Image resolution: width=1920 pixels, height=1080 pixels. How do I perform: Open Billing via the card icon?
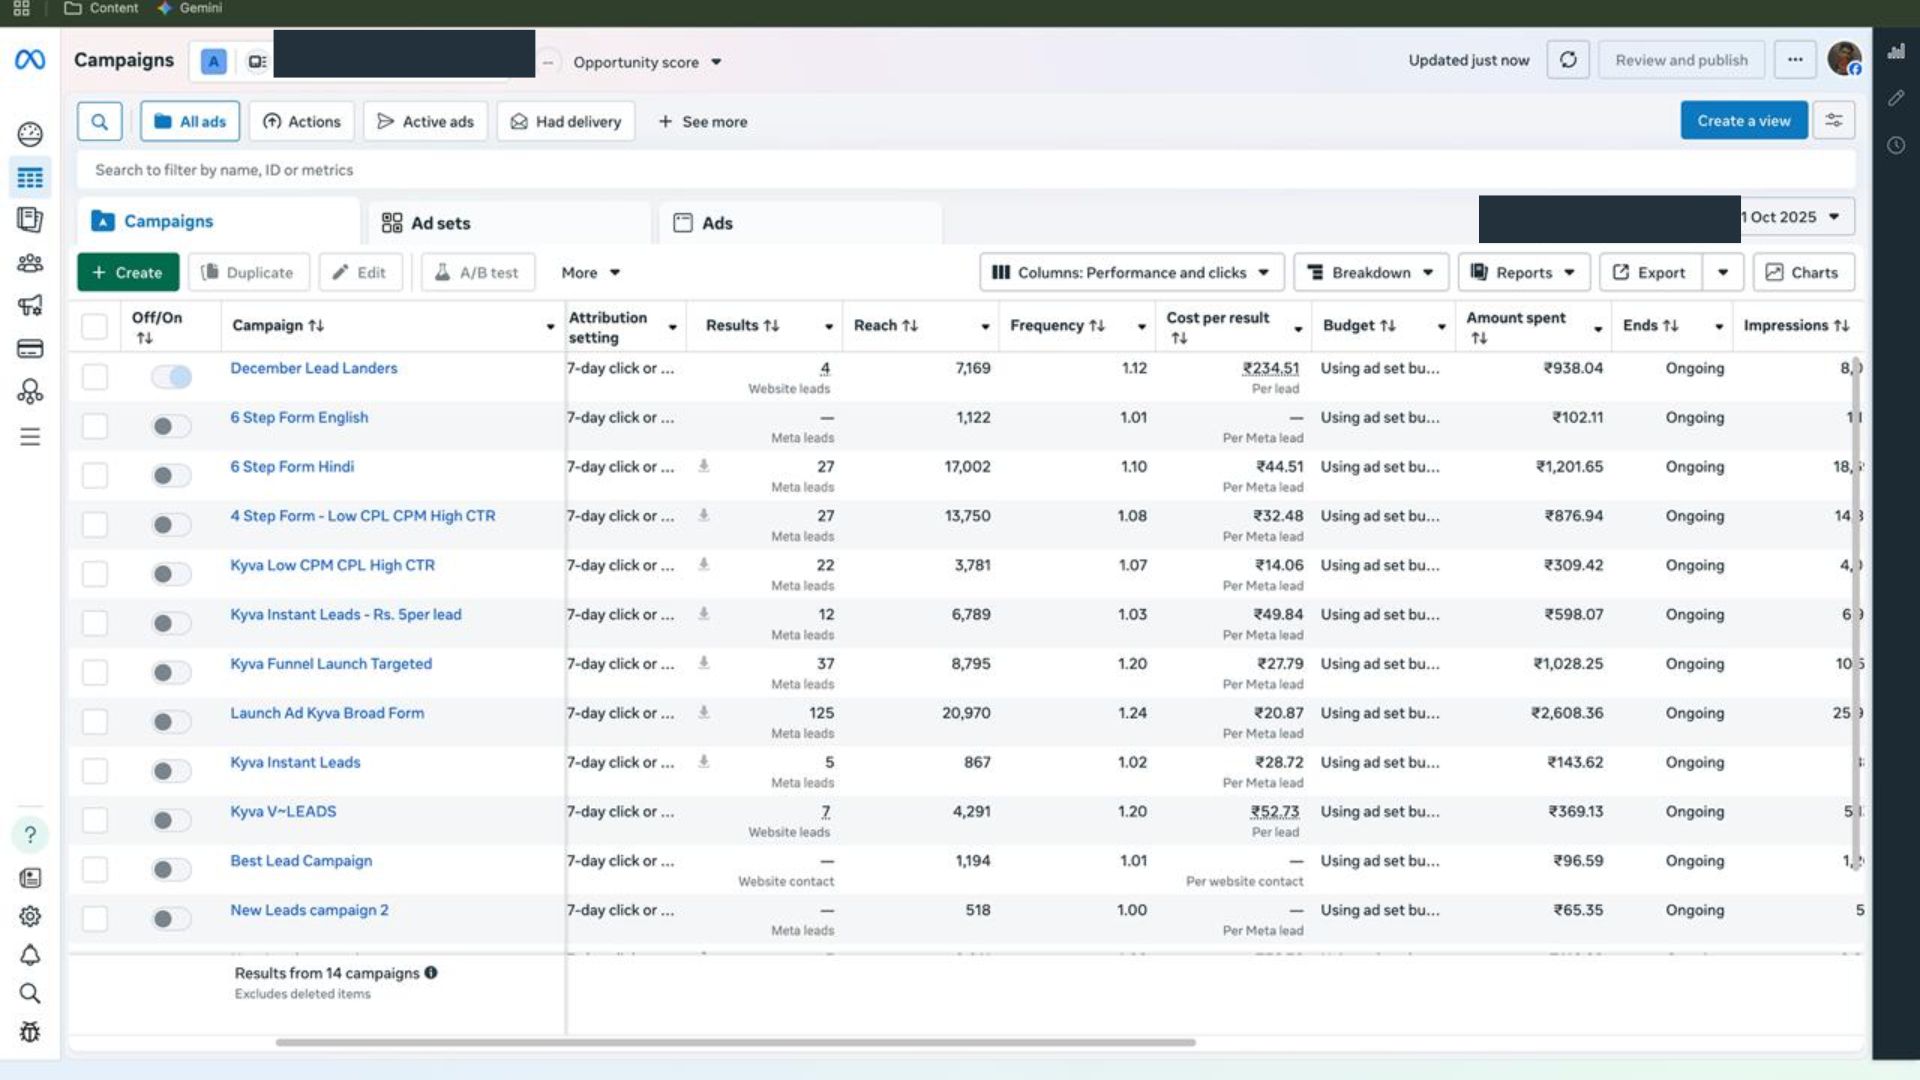click(30, 349)
